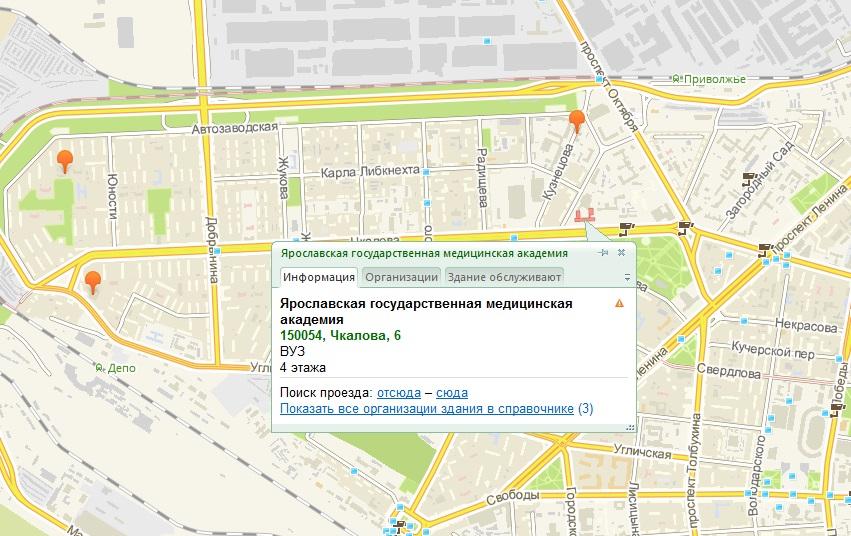Switch to the Организации tab
851x536 pixels.
[401, 277]
